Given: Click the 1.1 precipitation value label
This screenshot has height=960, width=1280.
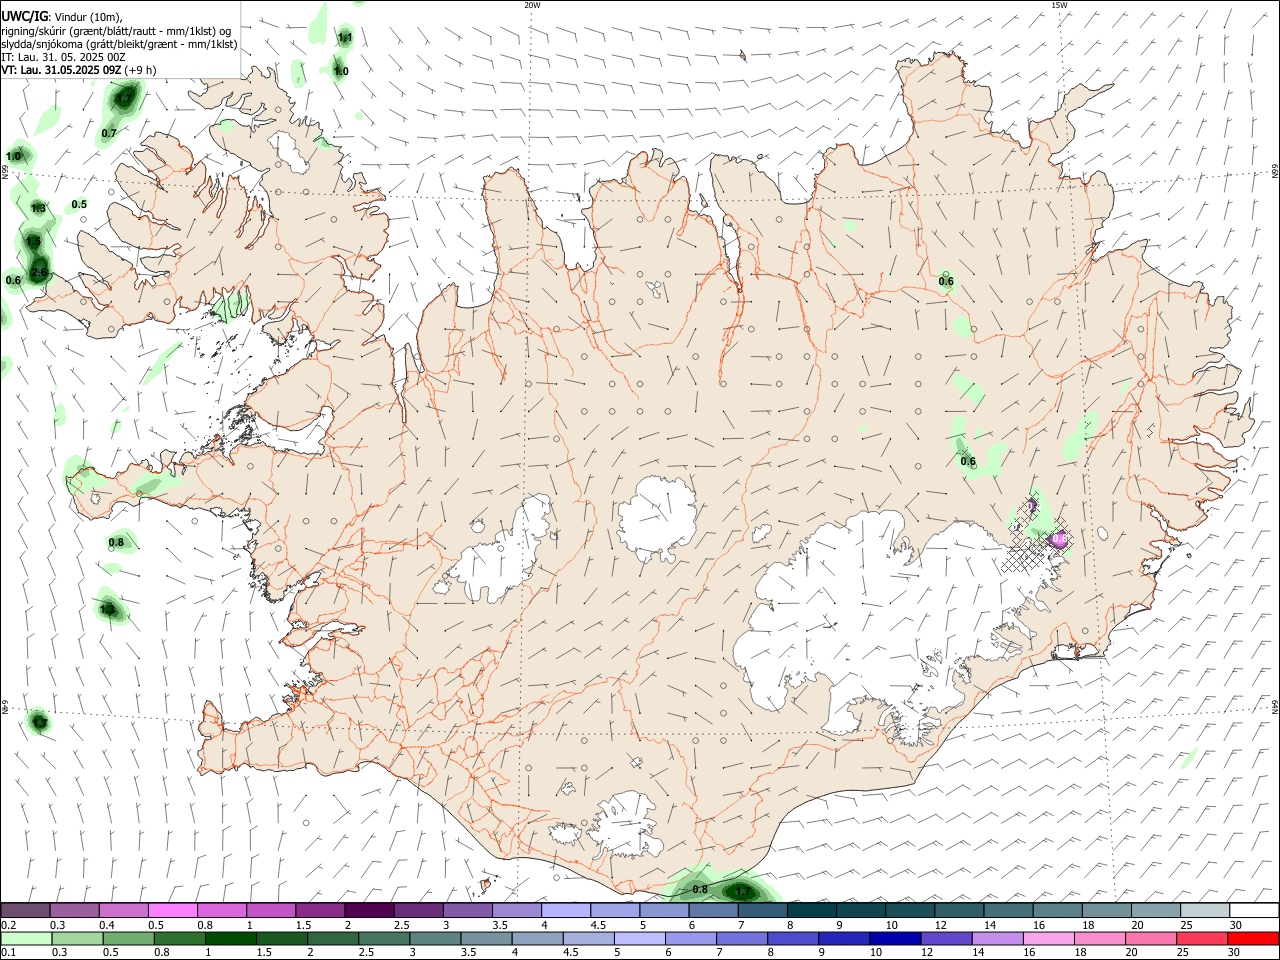Looking at the screenshot, I should pos(345,37).
